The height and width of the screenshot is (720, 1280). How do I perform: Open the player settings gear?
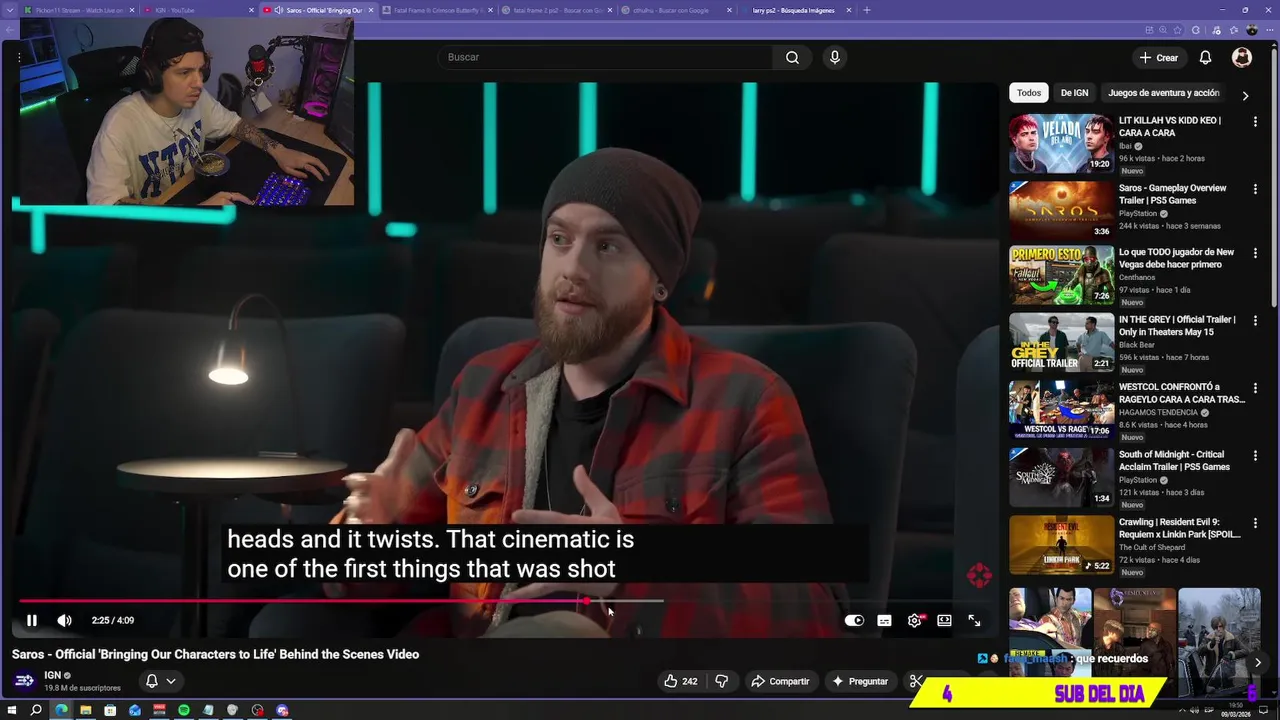tap(914, 620)
